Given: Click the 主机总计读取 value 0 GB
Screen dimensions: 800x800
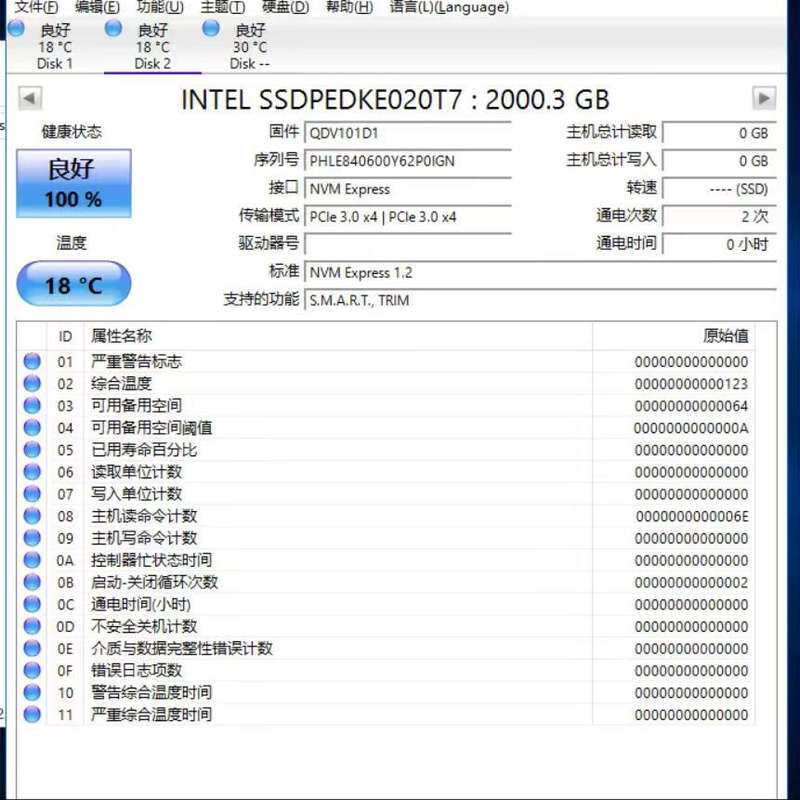Looking at the screenshot, I should click(719, 133).
